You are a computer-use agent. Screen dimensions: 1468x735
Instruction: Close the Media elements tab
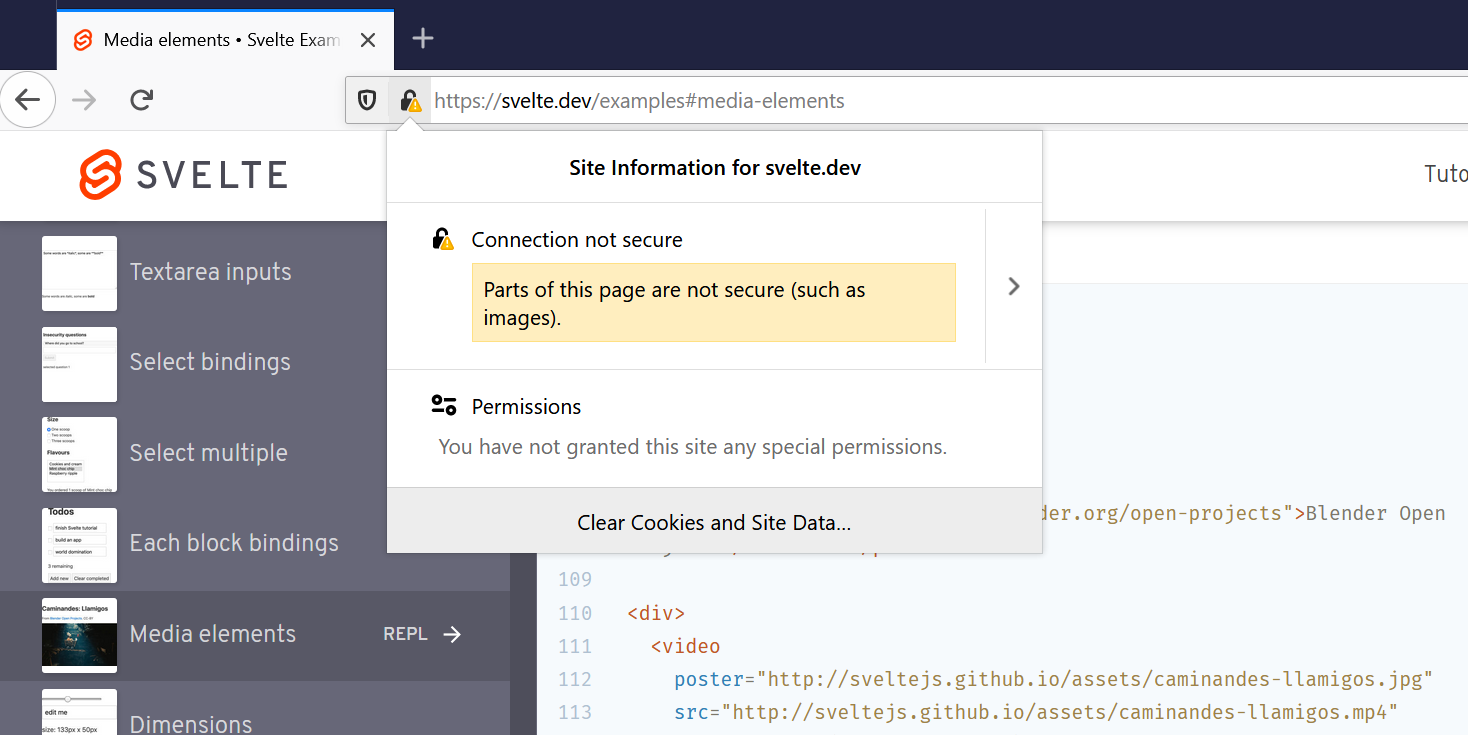coord(368,40)
